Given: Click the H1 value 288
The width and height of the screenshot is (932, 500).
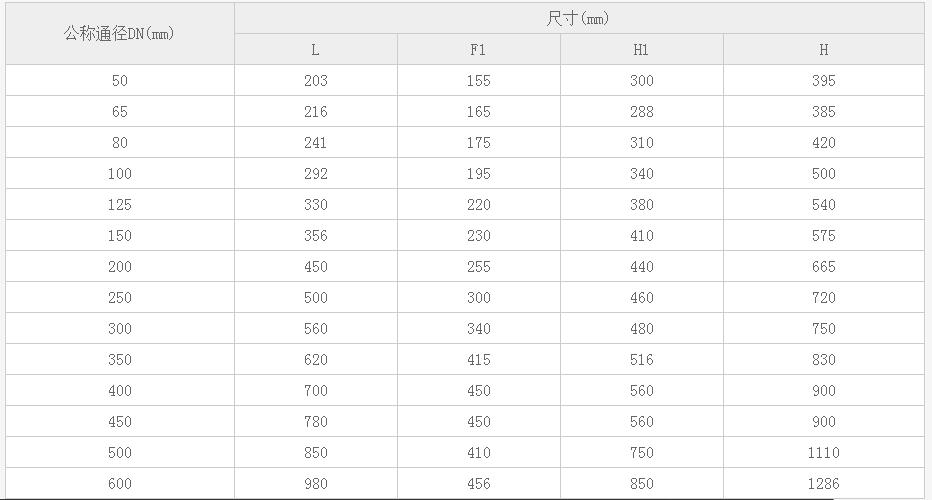Looking at the screenshot, I should coord(641,112).
